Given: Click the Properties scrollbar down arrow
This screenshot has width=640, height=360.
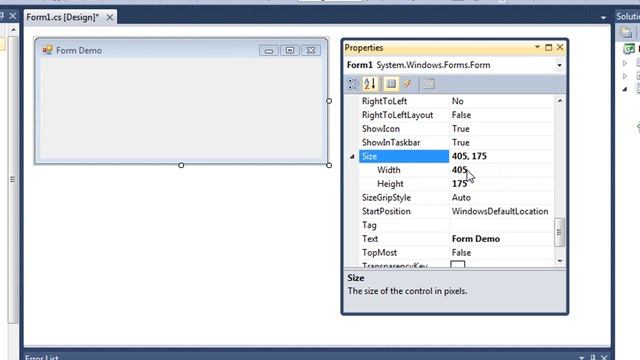Looking at the screenshot, I should pos(560,261).
